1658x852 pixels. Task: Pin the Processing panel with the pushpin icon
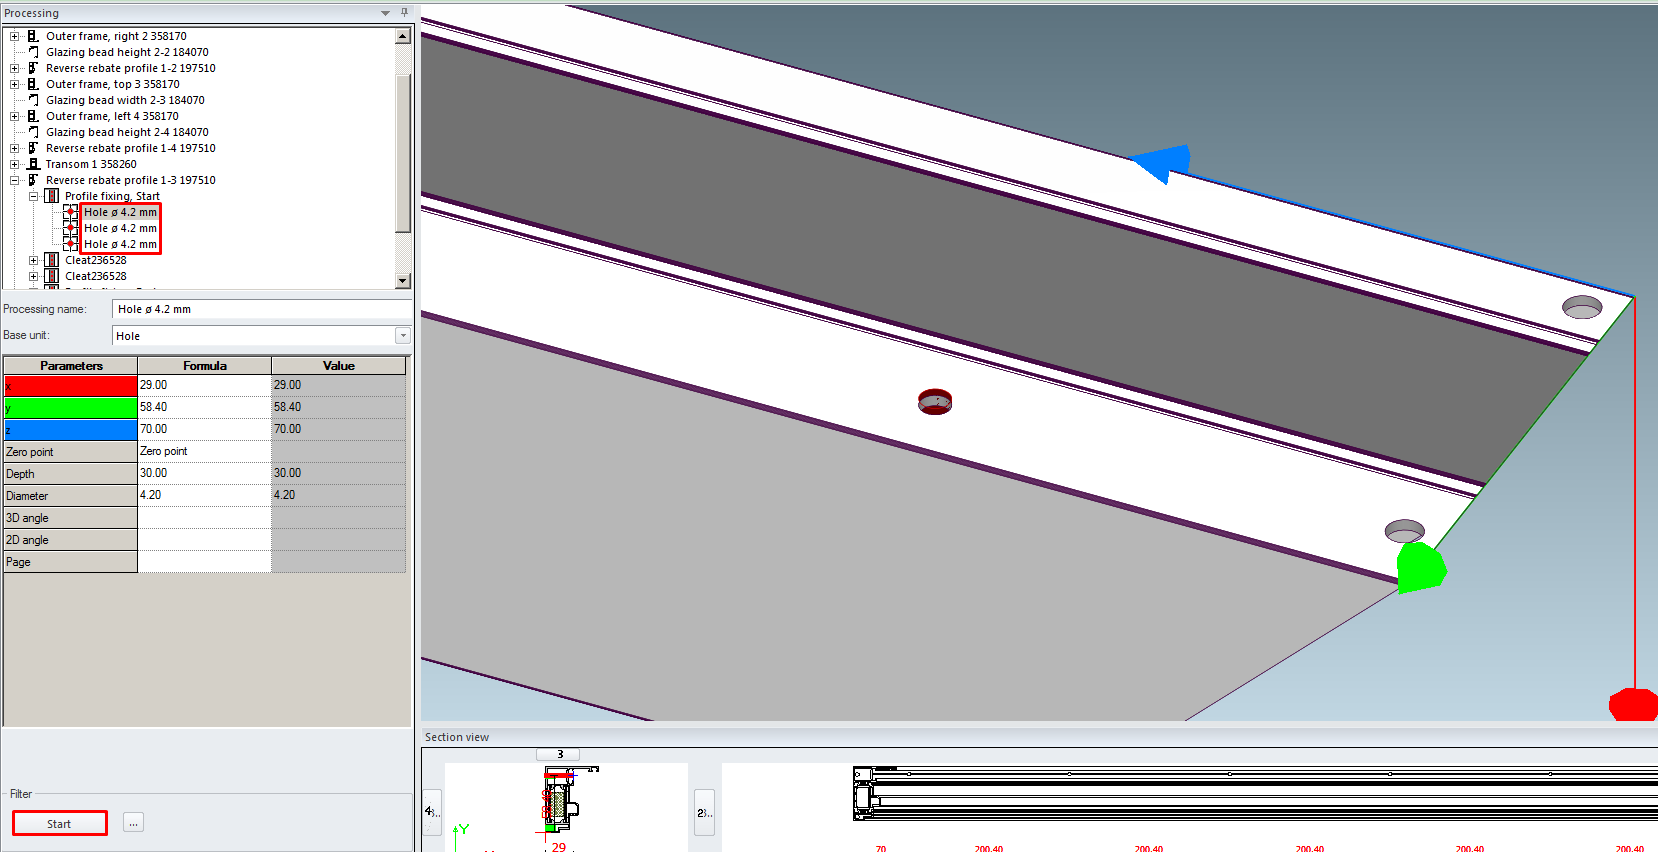(404, 13)
